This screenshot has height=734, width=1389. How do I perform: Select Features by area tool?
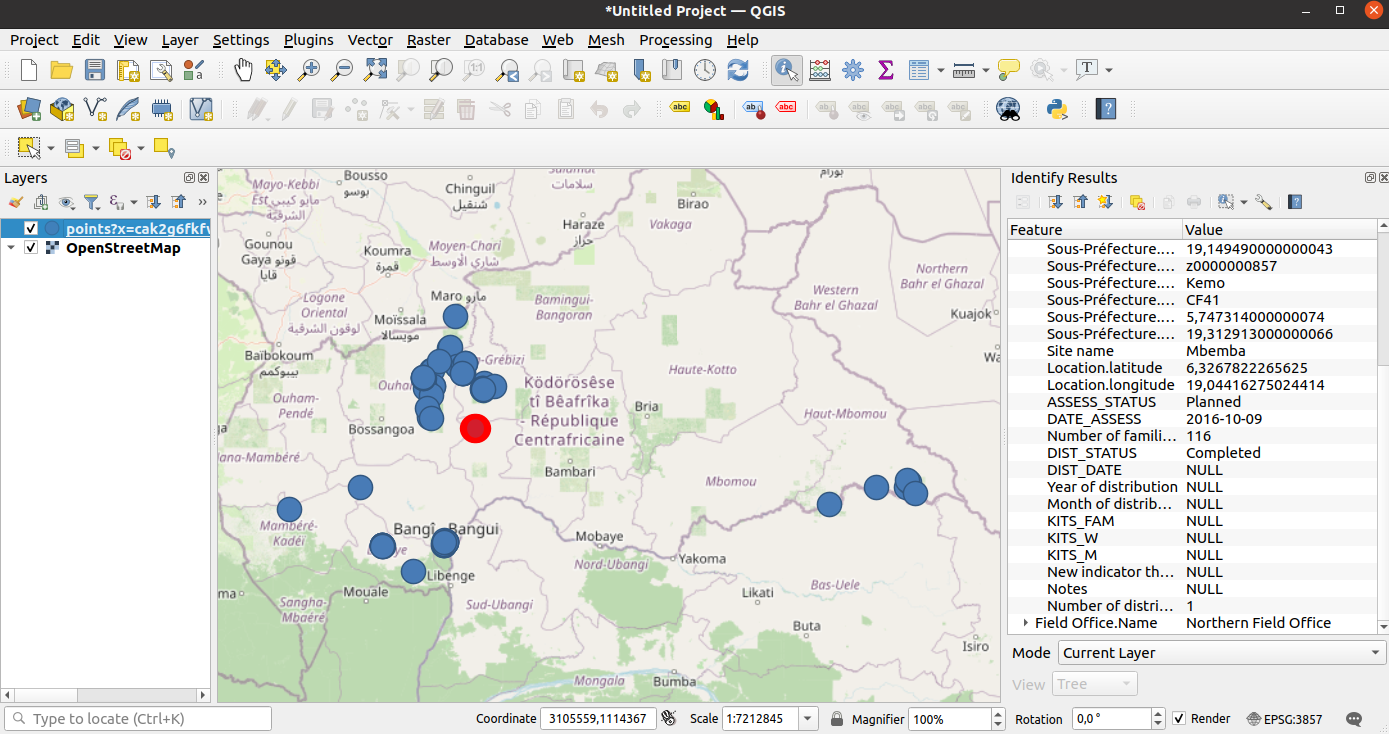(29, 148)
